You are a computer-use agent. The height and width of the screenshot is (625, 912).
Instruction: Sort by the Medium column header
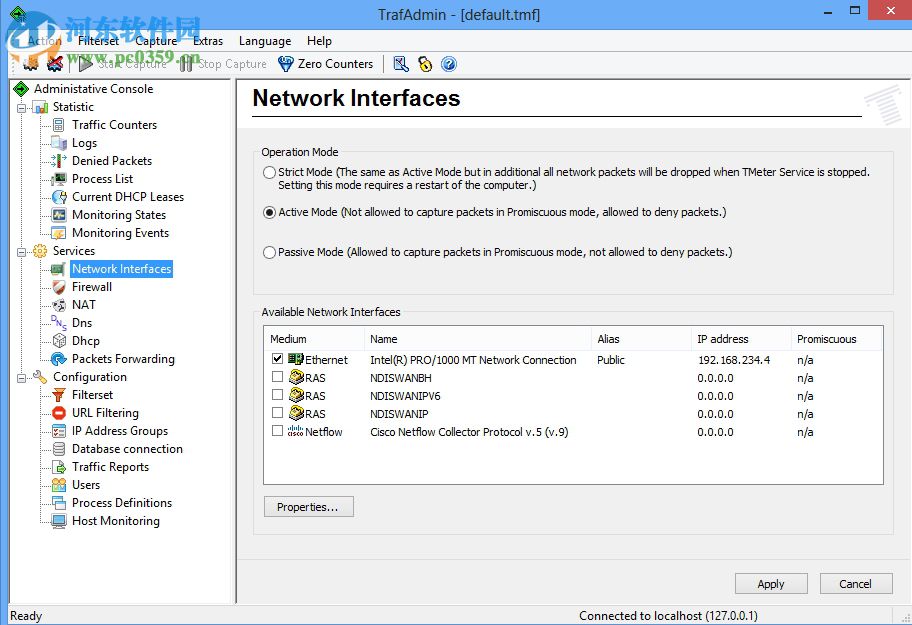(x=314, y=339)
